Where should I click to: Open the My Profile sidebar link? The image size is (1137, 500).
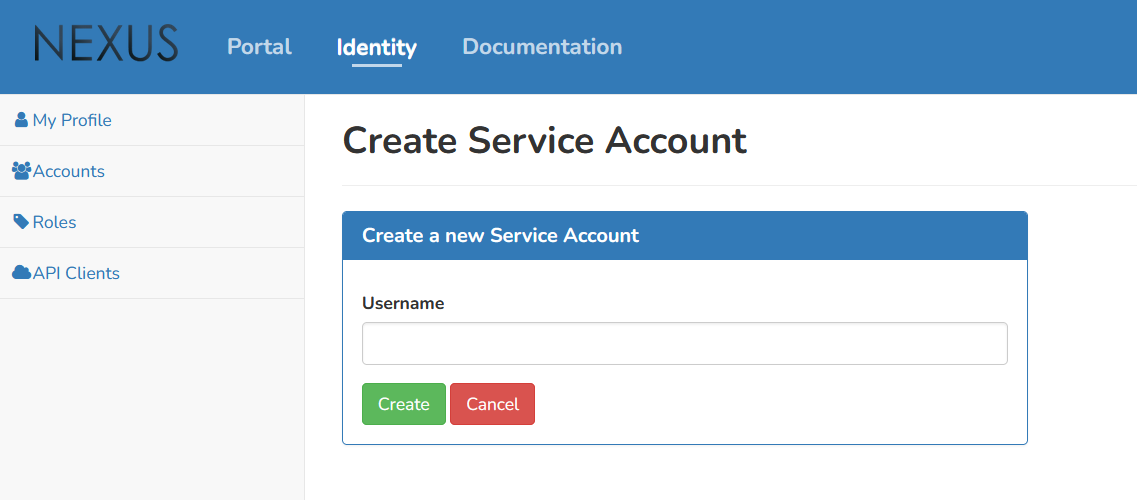[x=72, y=120]
